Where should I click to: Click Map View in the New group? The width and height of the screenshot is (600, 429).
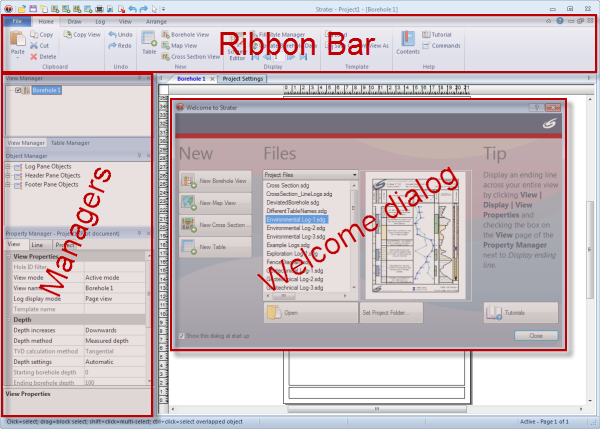tap(179, 46)
